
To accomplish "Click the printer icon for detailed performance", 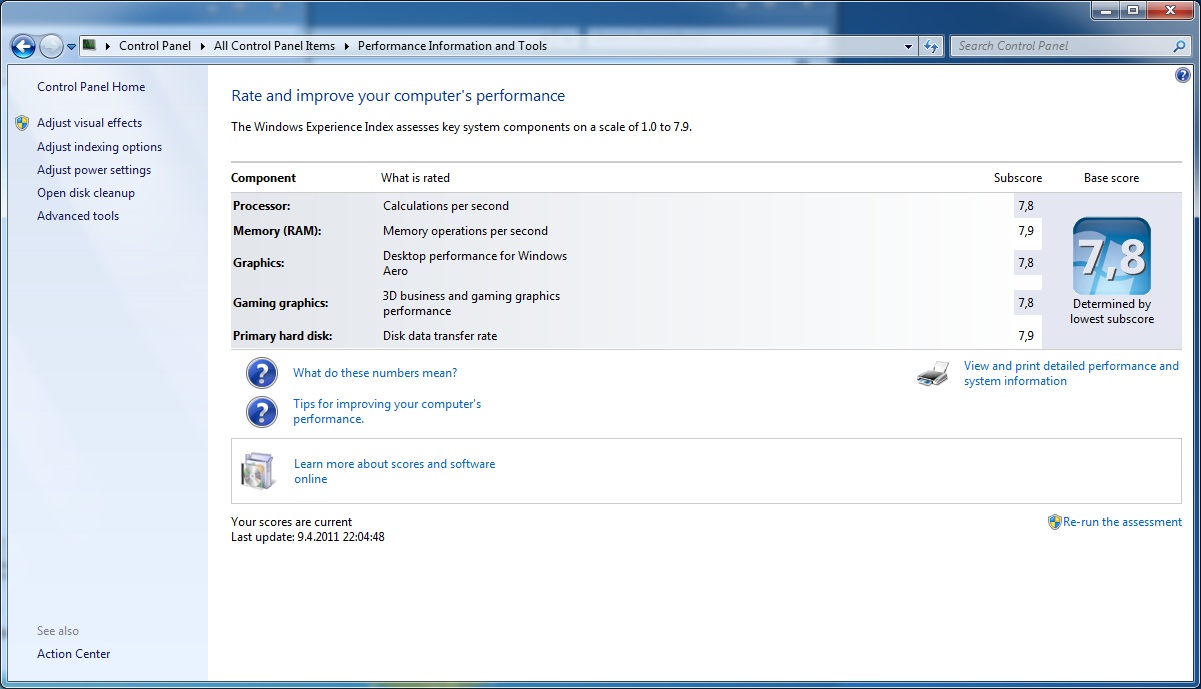I will click(x=932, y=375).
